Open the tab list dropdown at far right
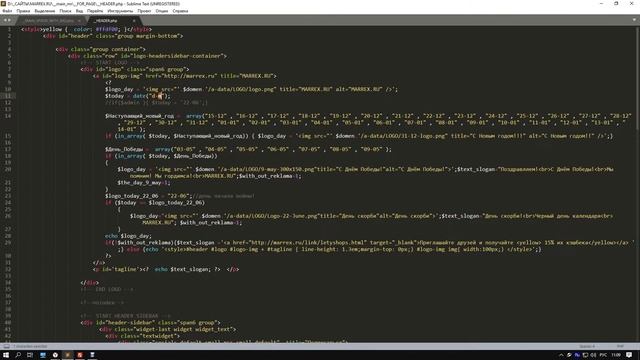Viewport: 640px width, 360px height. point(634,20)
